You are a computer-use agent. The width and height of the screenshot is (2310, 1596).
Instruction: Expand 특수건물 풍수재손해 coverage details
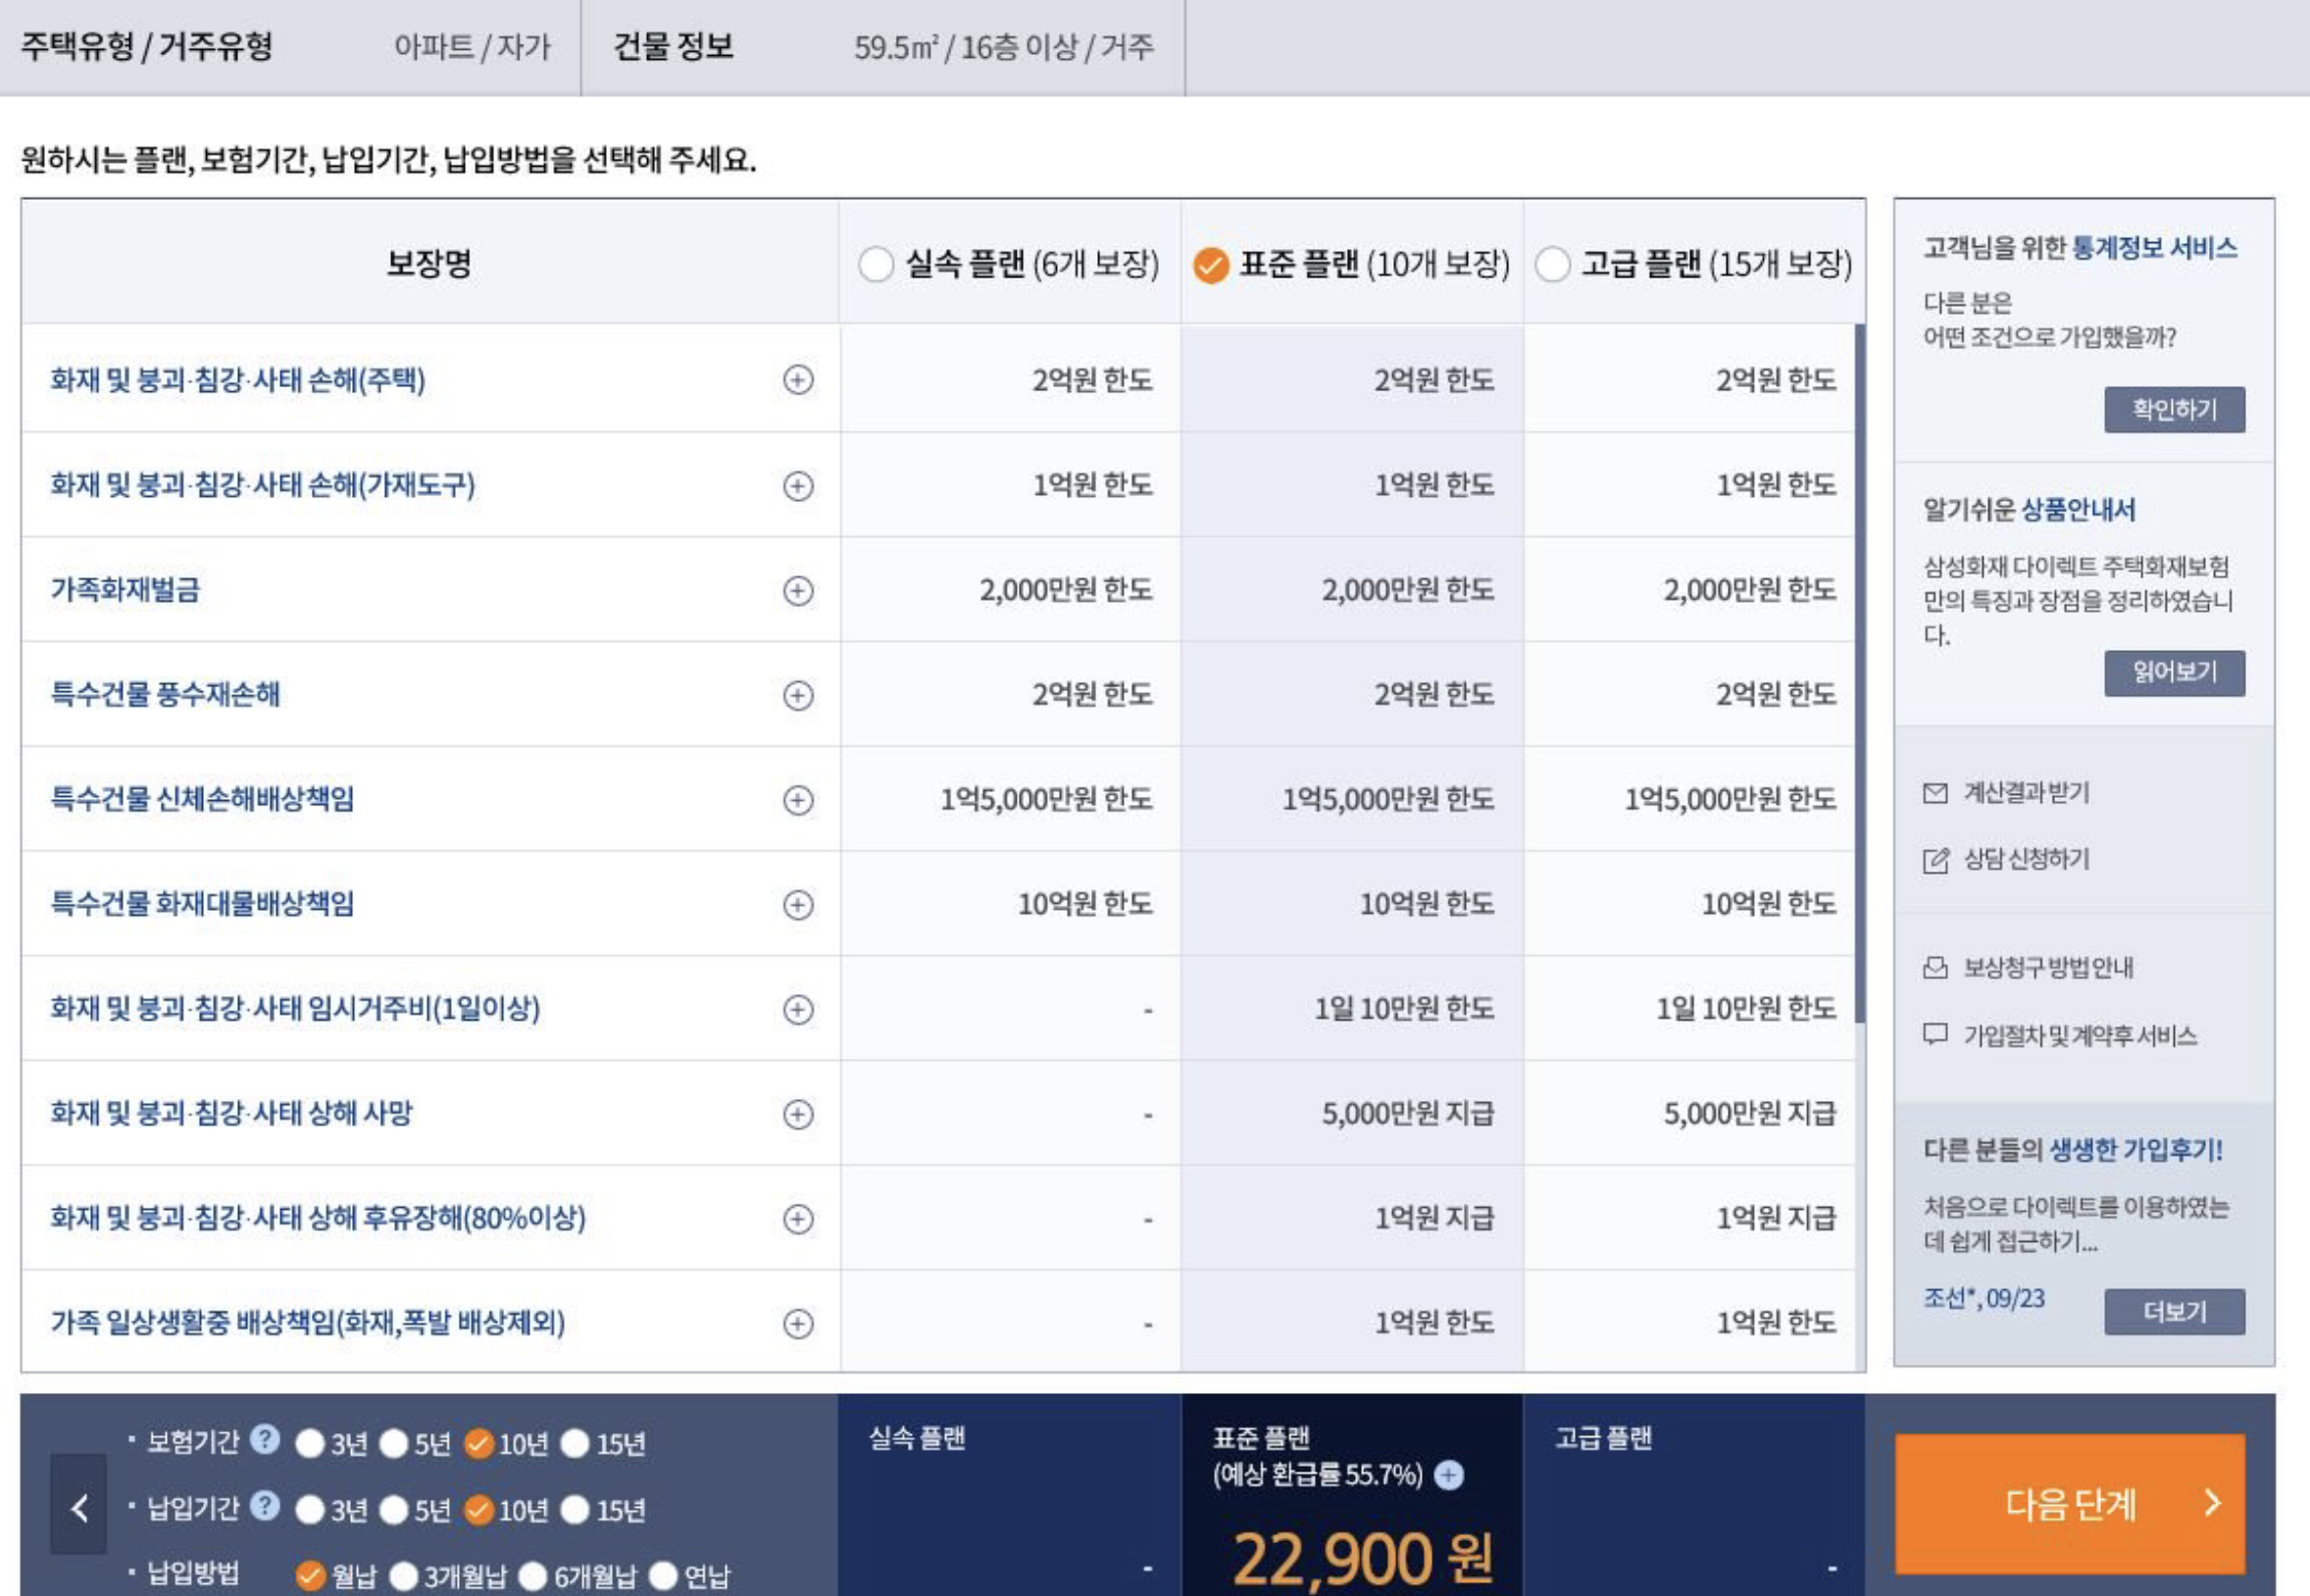(x=797, y=695)
